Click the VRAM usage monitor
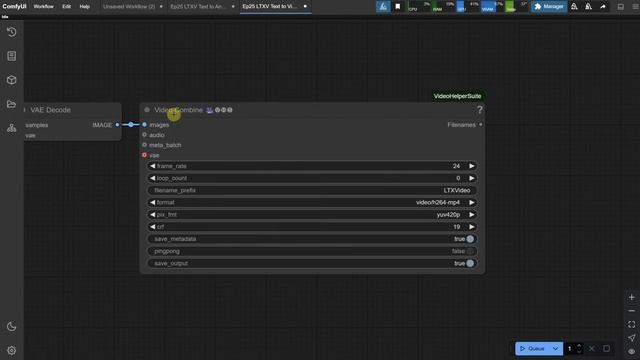The image size is (640, 360). (x=492, y=7)
